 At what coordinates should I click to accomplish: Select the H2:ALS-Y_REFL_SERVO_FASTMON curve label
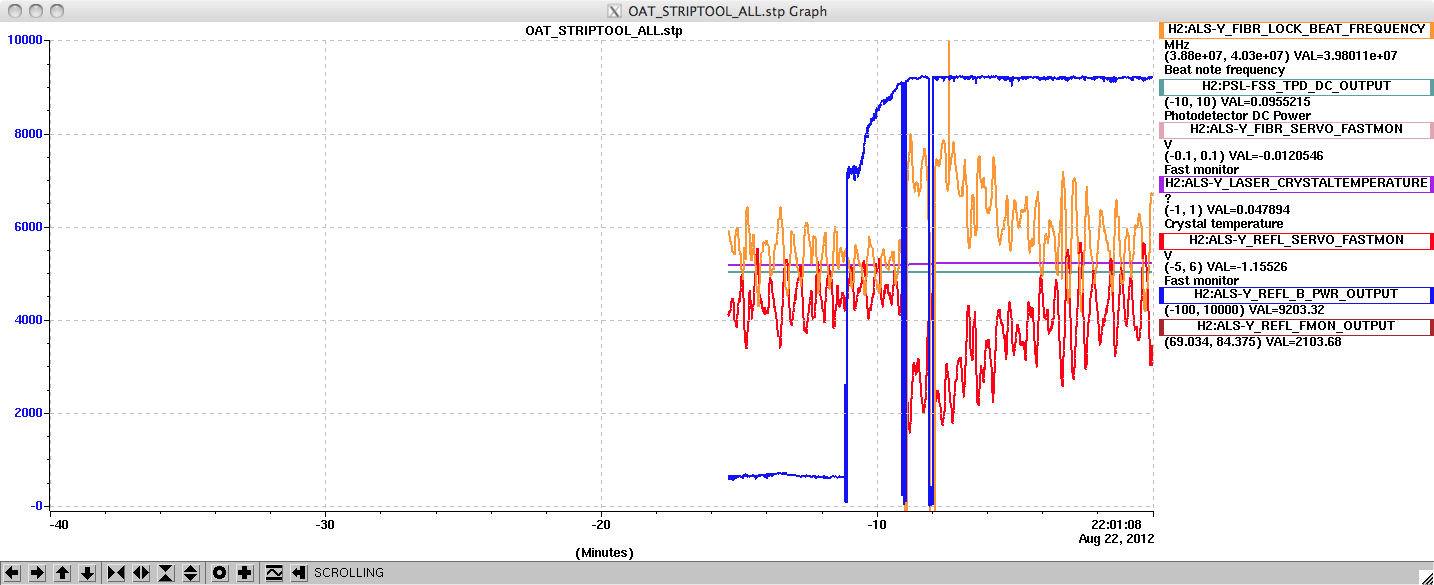pyautogui.click(x=1296, y=241)
